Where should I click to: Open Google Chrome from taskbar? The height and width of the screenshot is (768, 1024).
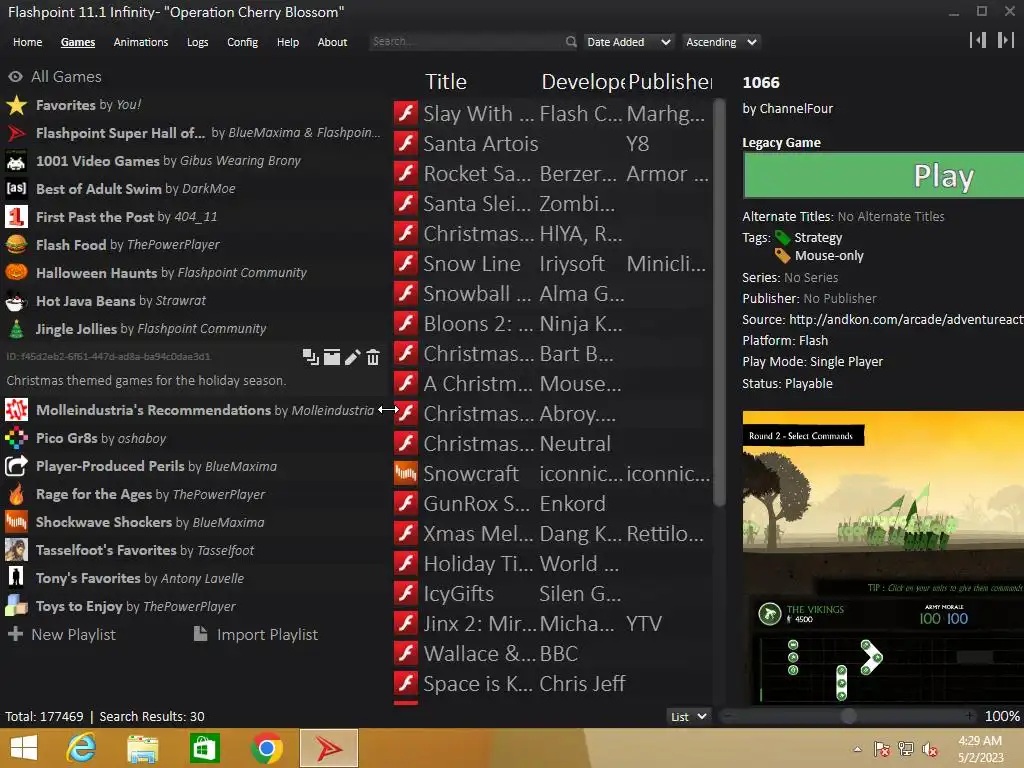click(x=266, y=748)
